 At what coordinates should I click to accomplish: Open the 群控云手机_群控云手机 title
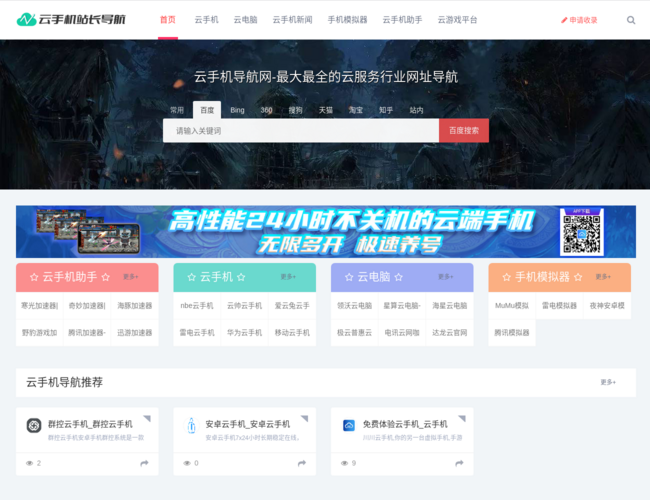90,424
